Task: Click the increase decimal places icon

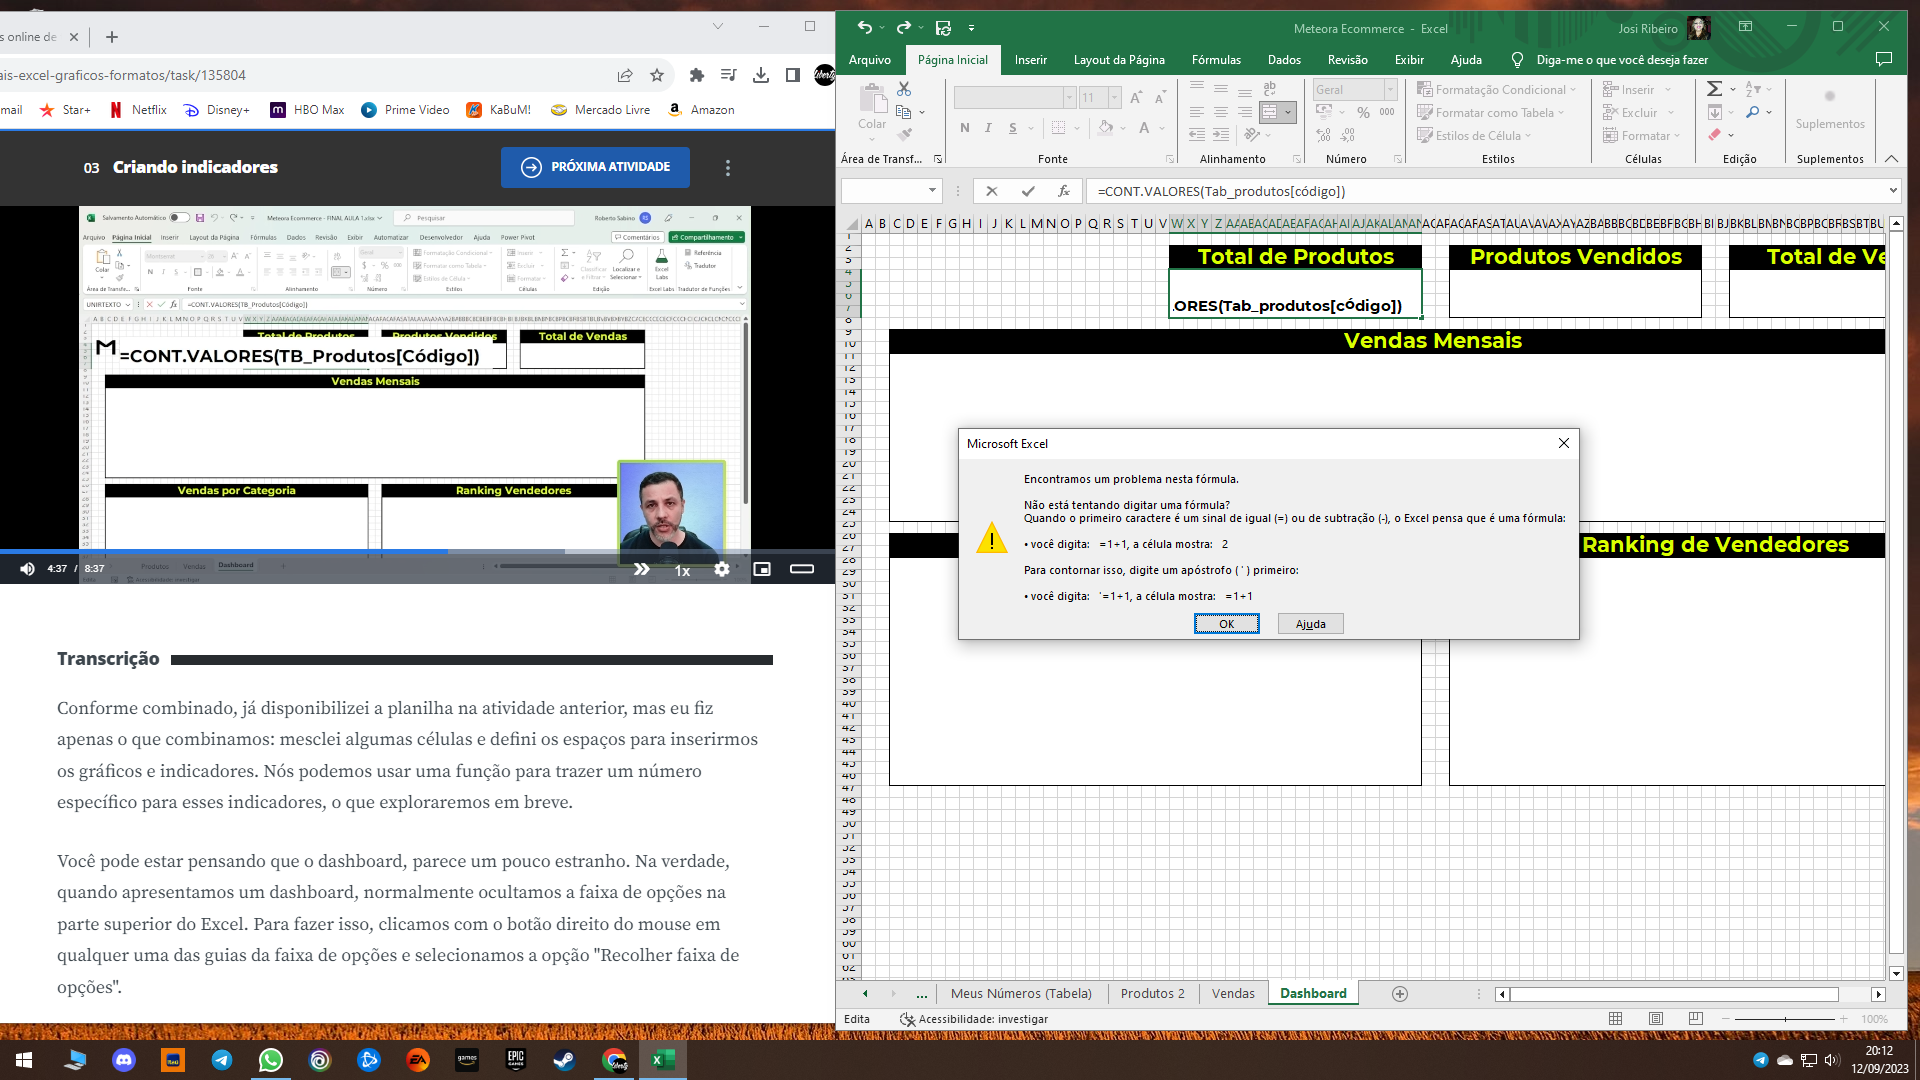Action: [1324, 135]
